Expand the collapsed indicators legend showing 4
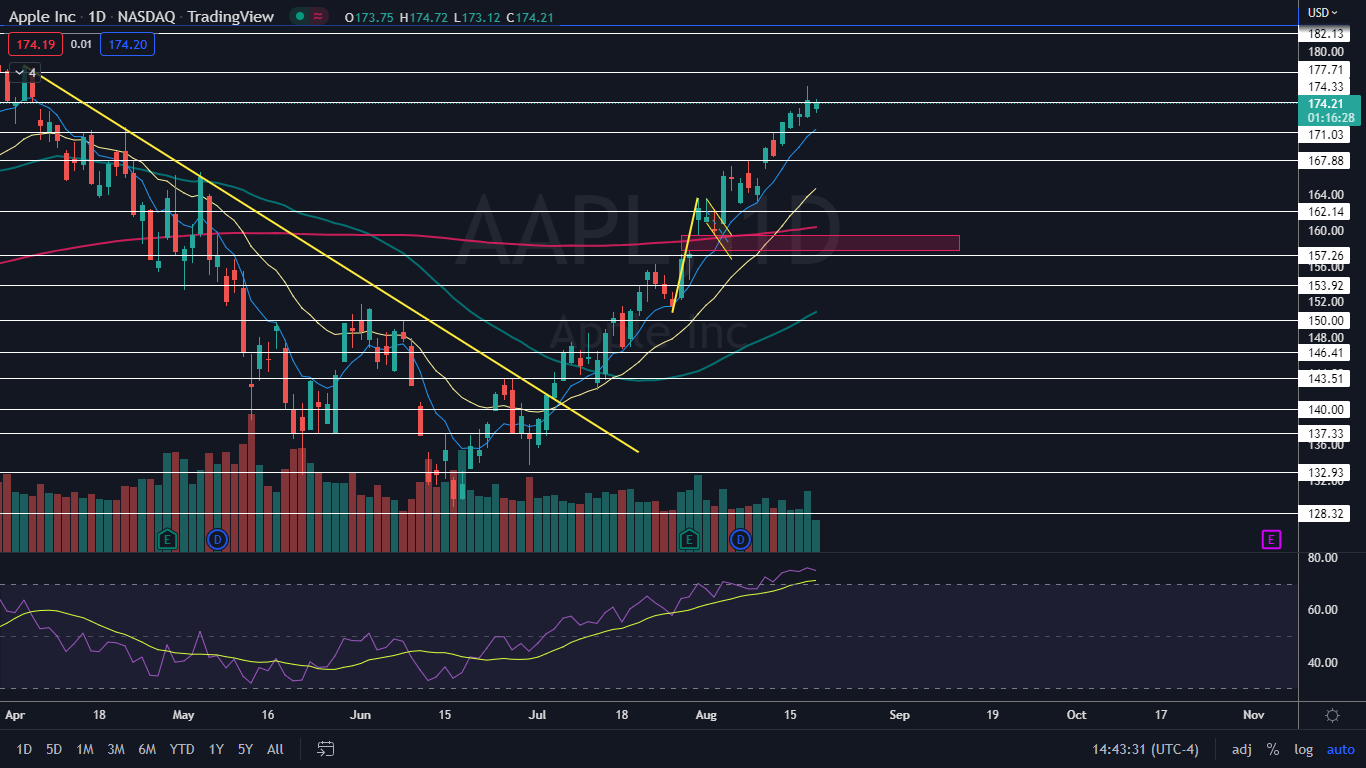 point(26,73)
